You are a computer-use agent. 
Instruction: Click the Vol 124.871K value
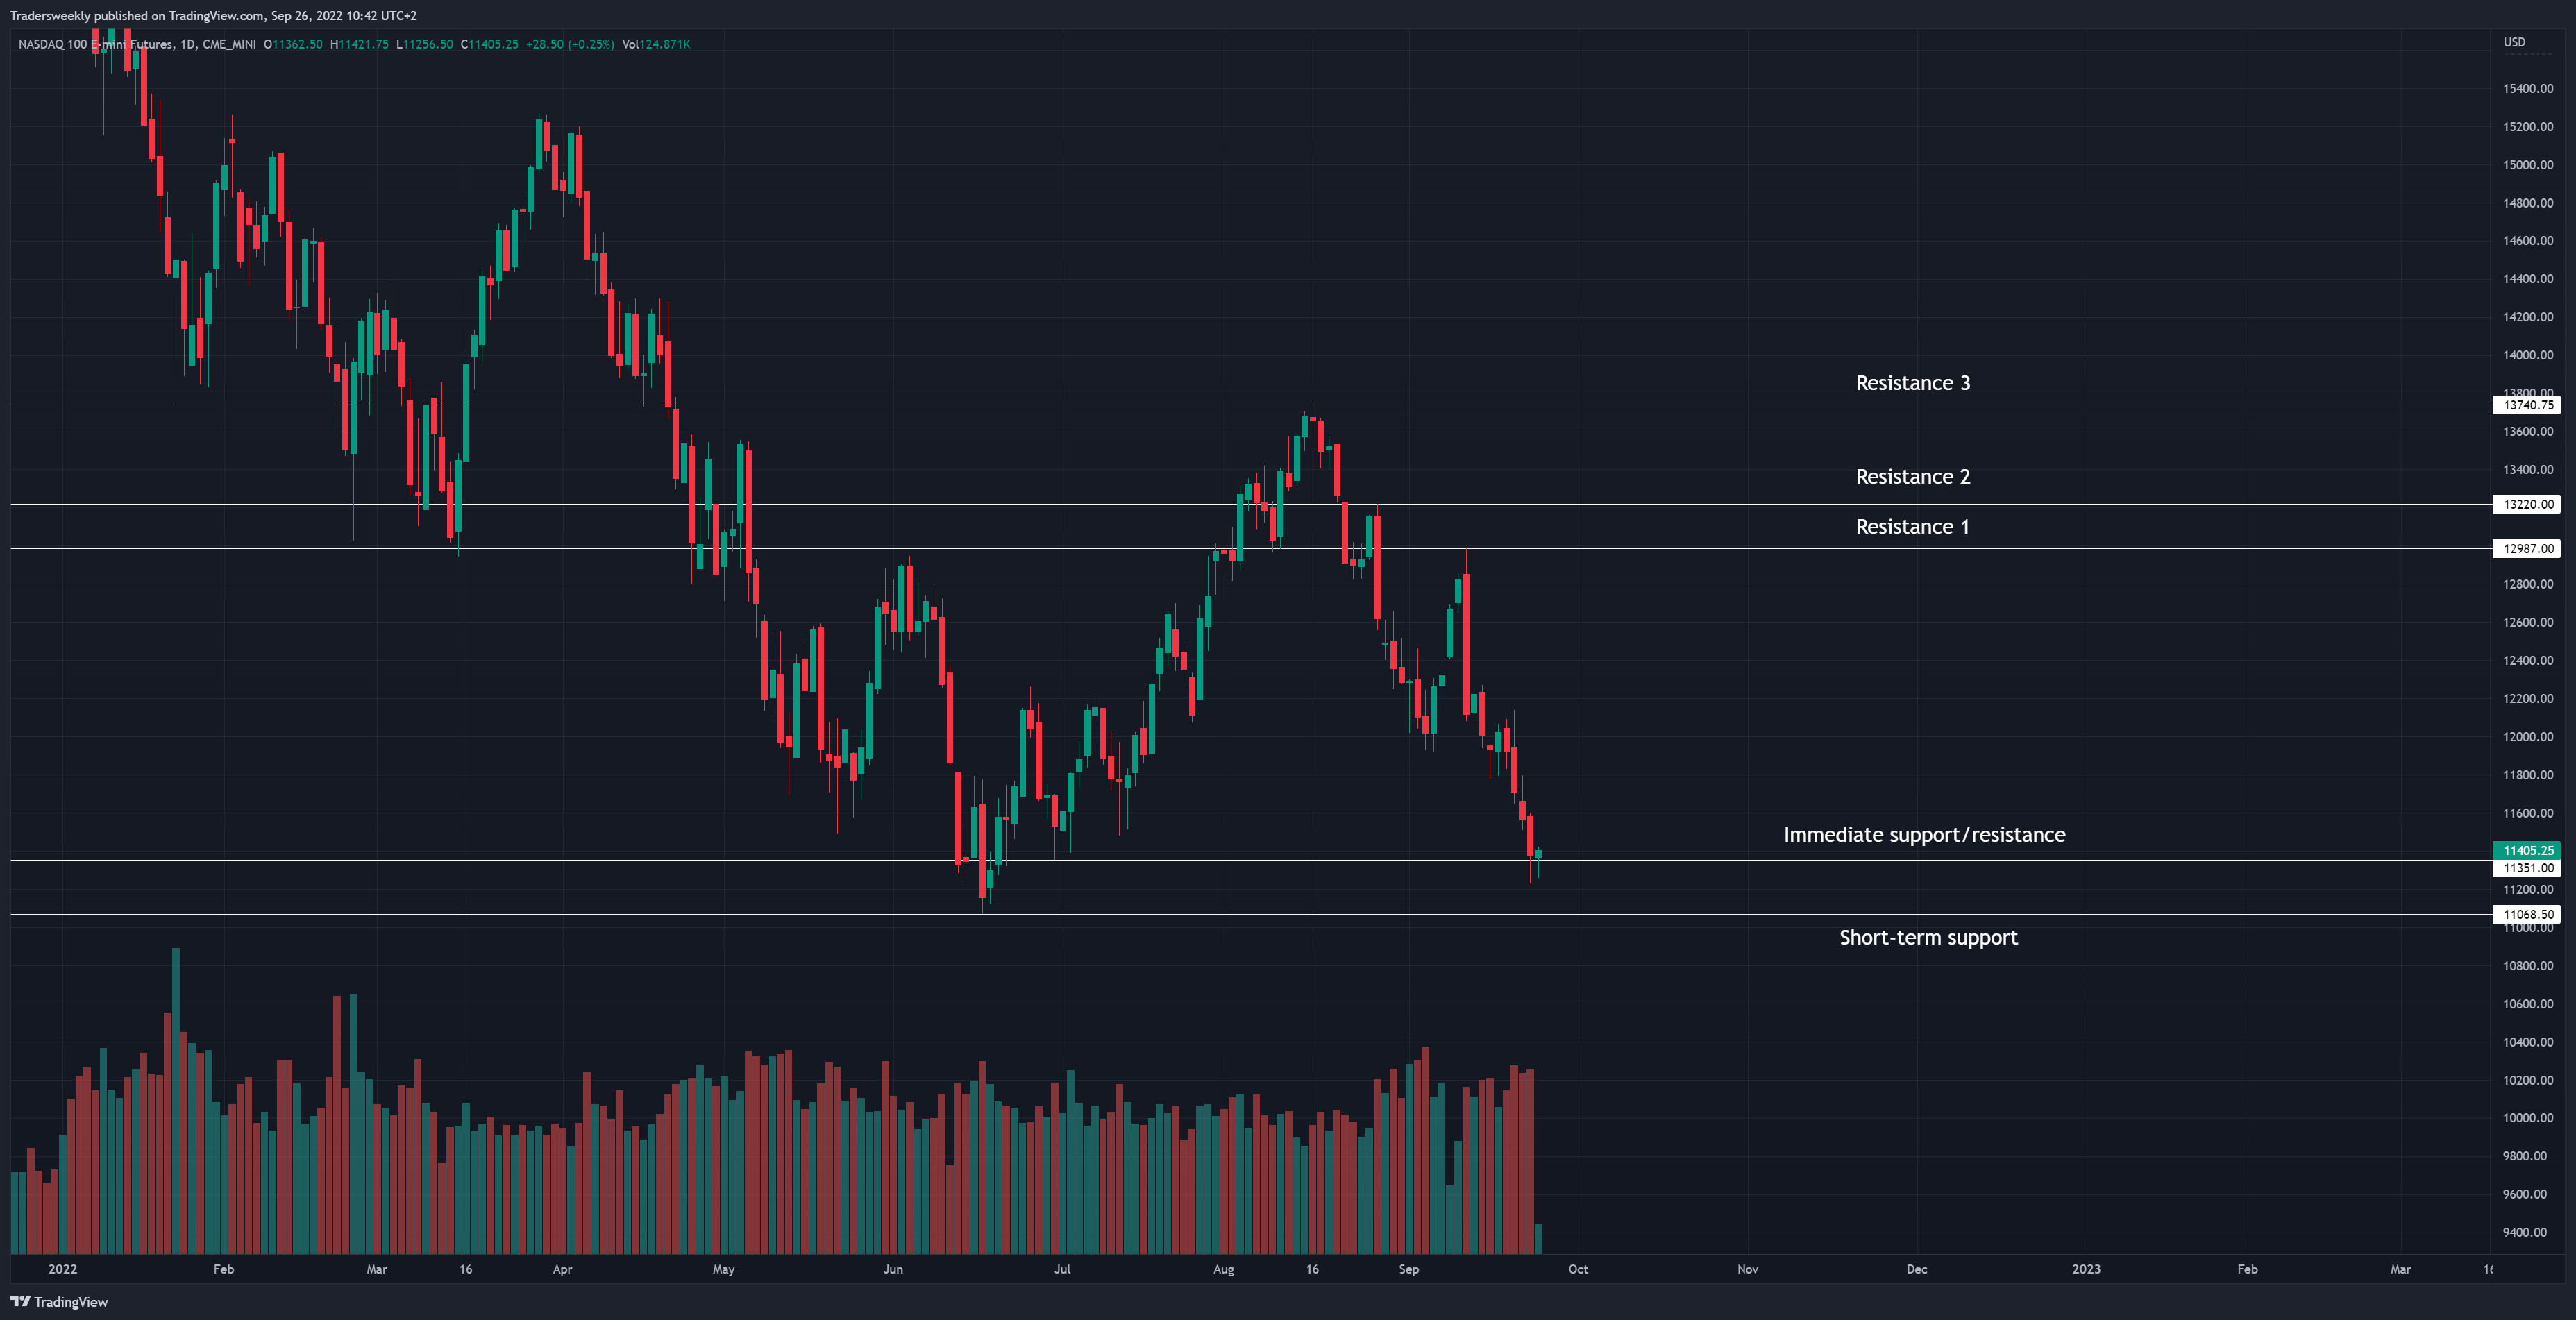656,44
